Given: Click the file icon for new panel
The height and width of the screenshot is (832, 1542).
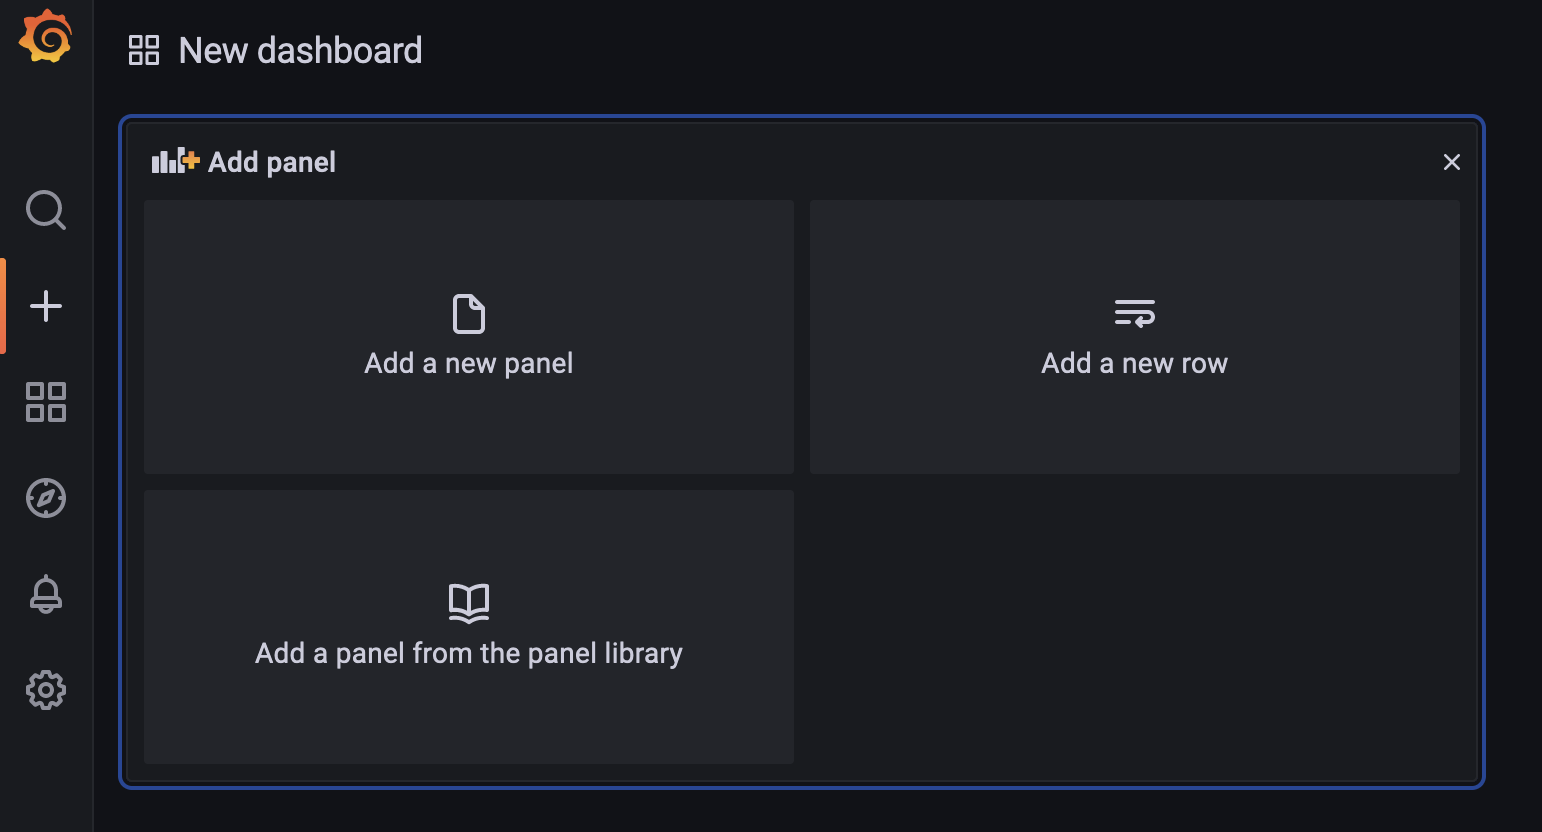Looking at the screenshot, I should [x=469, y=314].
